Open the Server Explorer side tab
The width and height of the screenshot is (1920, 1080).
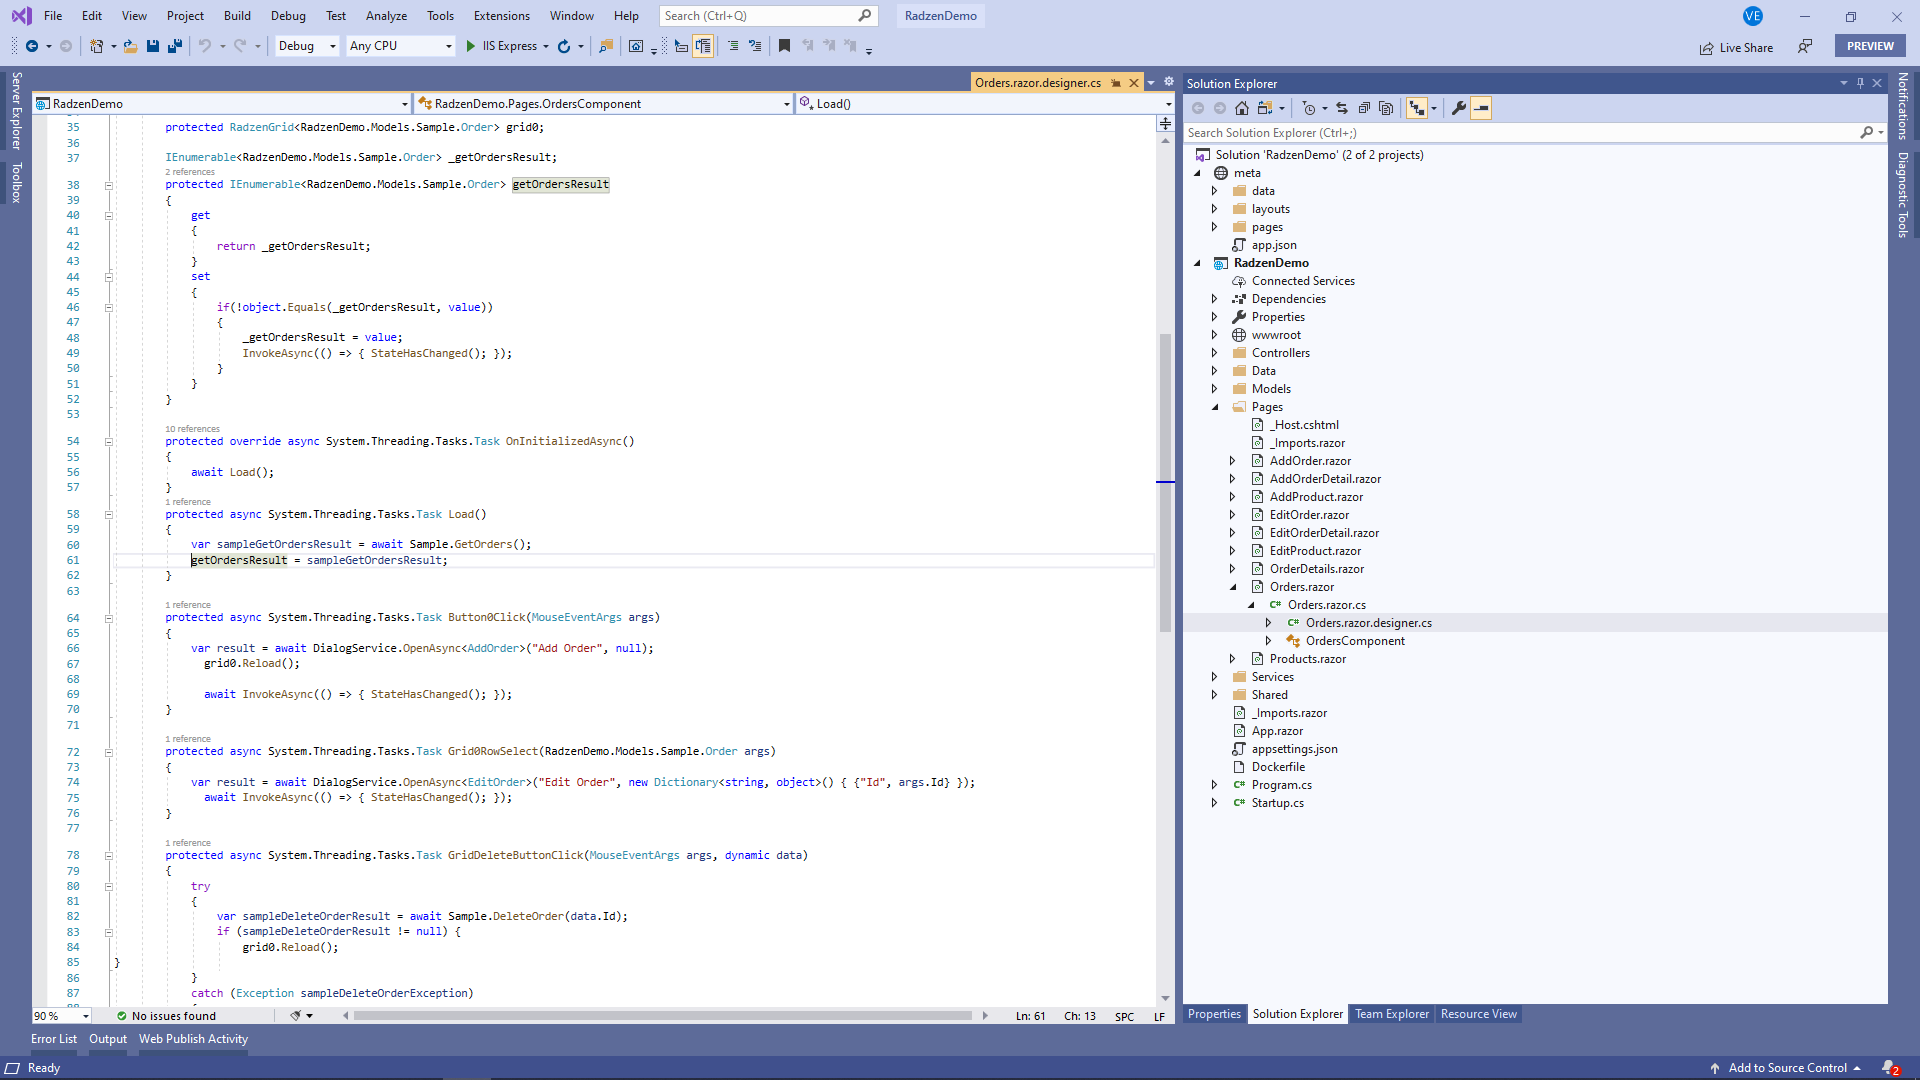pos(16,110)
